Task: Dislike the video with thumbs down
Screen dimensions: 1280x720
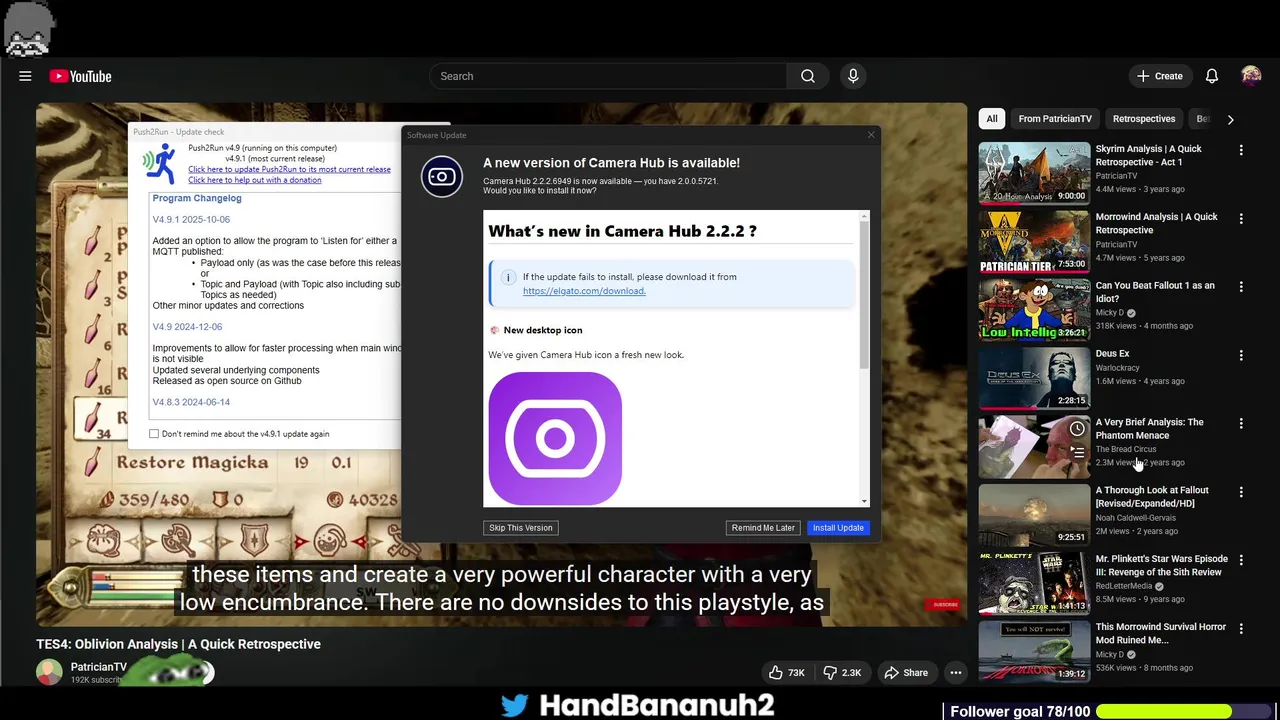Action: click(842, 673)
